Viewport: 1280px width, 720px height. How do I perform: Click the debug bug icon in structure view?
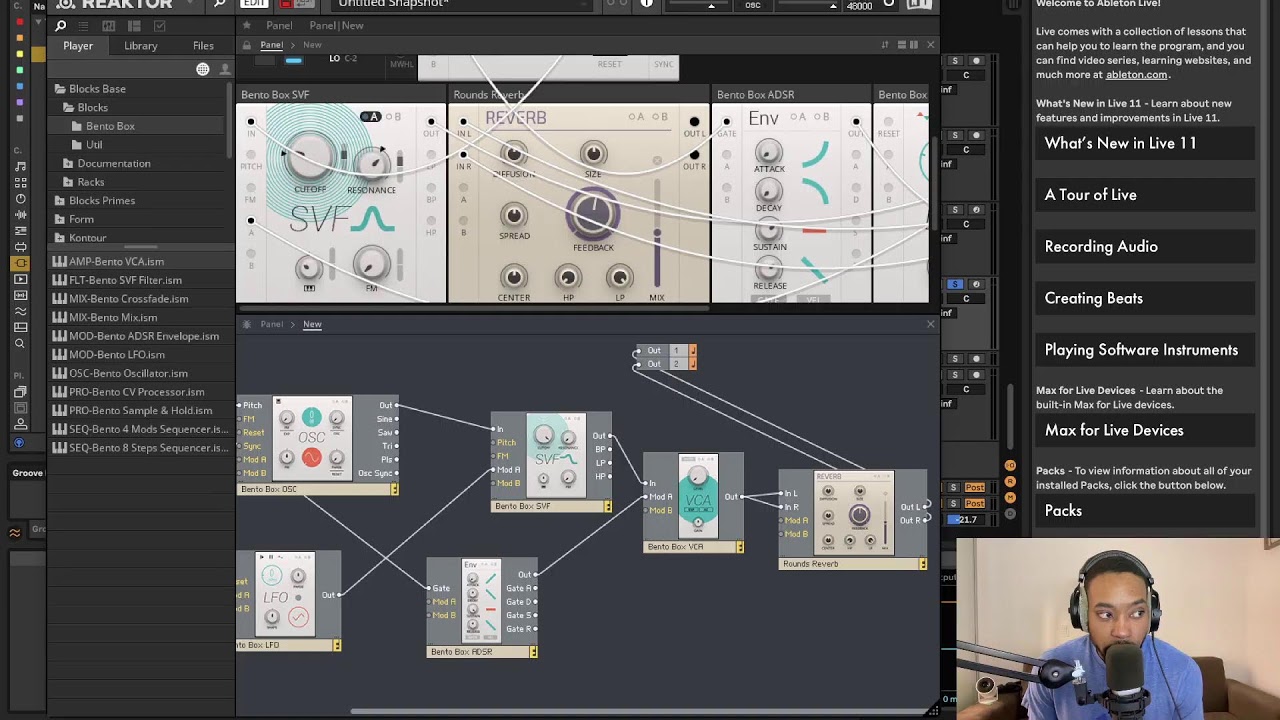tap(247, 324)
